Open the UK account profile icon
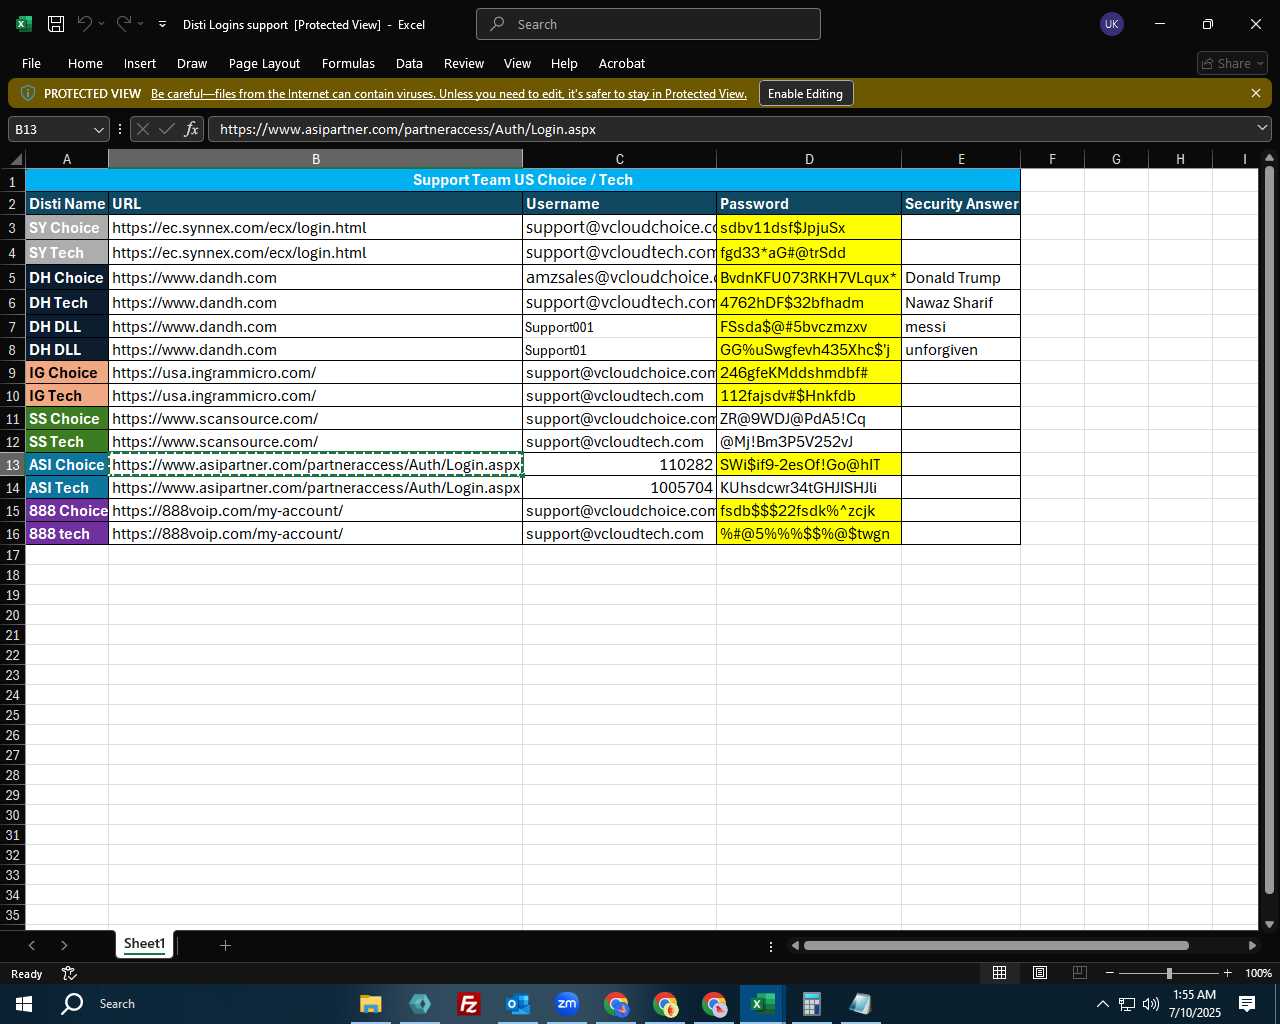 (x=1111, y=24)
